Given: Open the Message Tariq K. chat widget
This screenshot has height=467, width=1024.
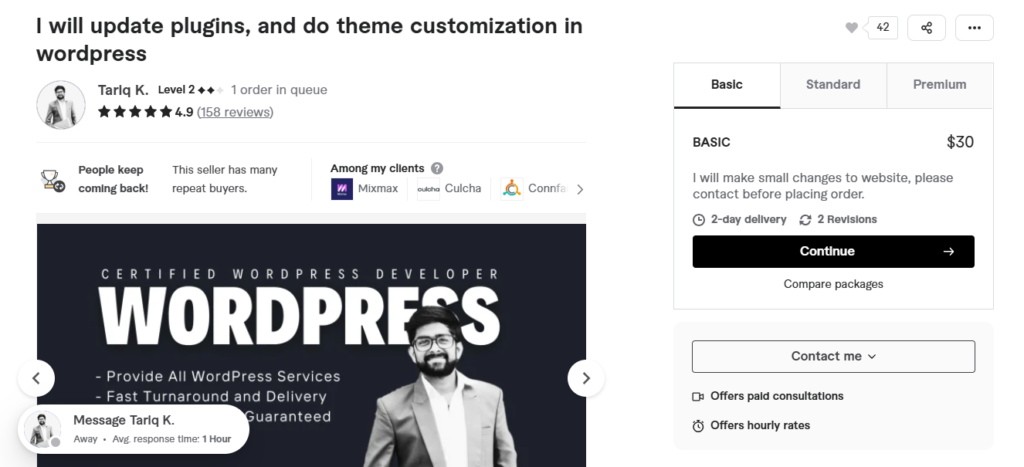Looking at the screenshot, I should click(x=134, y=429).
